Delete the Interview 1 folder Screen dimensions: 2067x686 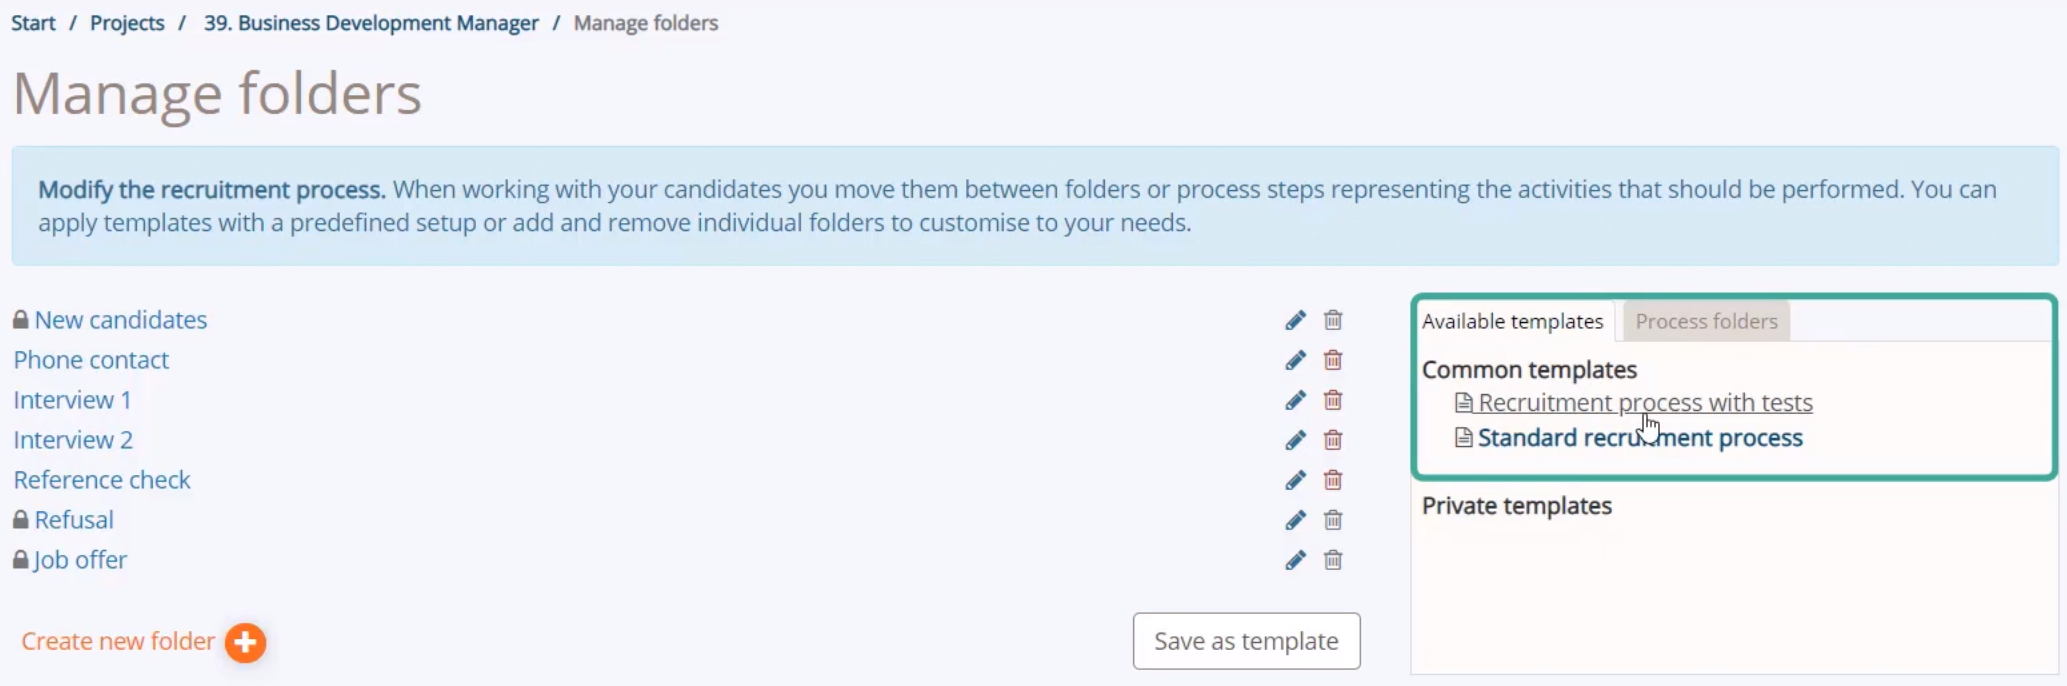coord(1333,400)
